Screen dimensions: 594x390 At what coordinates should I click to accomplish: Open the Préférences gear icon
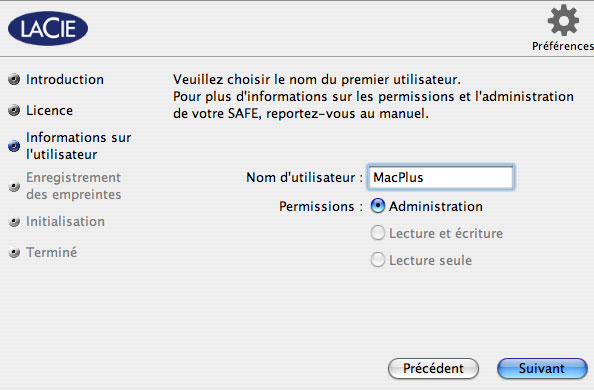tap(563, 20)
